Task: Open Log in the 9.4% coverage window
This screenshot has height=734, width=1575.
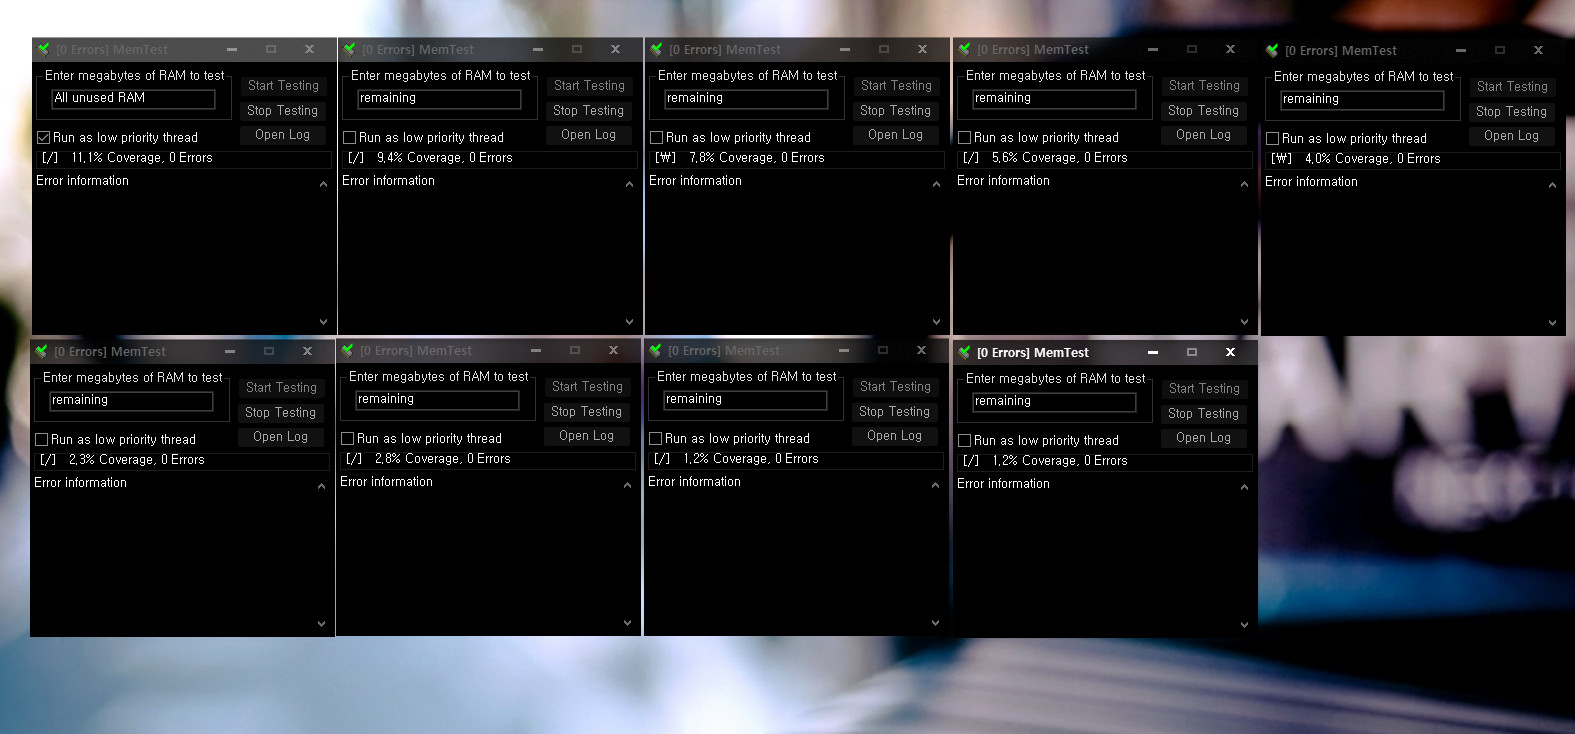Action: (588, 135)
